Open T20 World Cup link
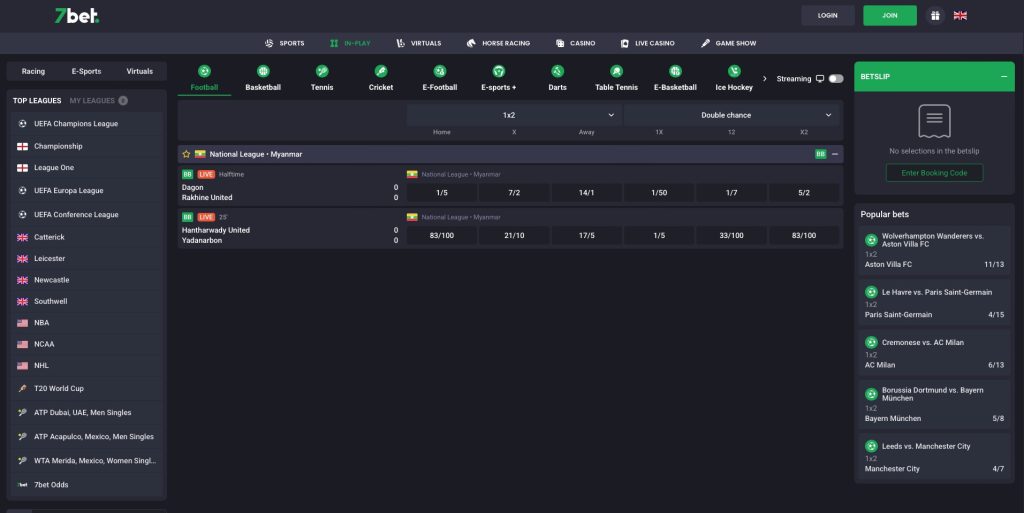The width and height of the screenshot is (1024, 513). pyautogui.click(x=86, y=388)
